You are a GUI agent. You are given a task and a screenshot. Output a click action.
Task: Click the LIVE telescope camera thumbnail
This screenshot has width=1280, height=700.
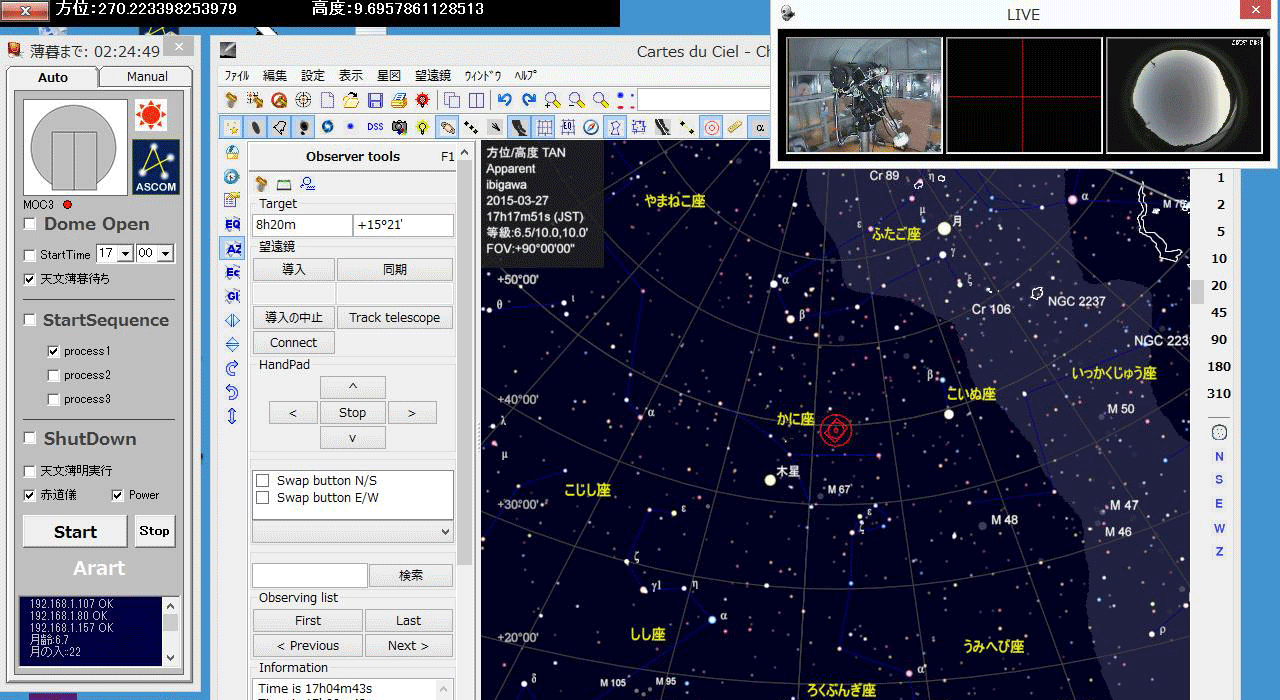(x=865, y=95)
